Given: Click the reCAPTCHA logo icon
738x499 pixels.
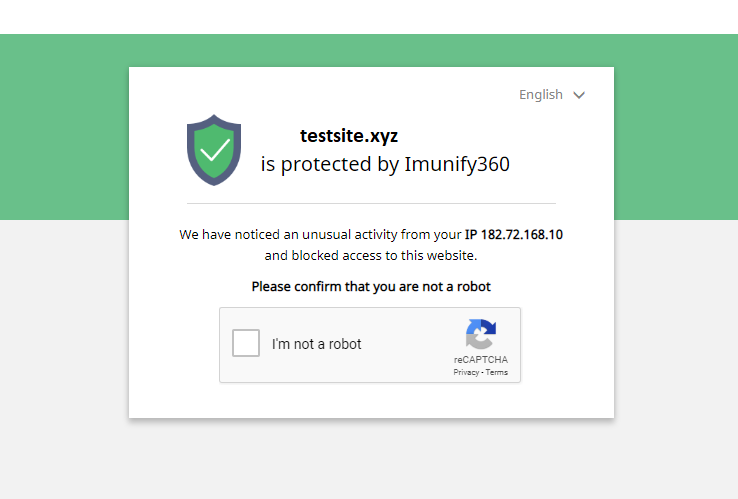Looking at the screenshot, I should tap(480, 335).
